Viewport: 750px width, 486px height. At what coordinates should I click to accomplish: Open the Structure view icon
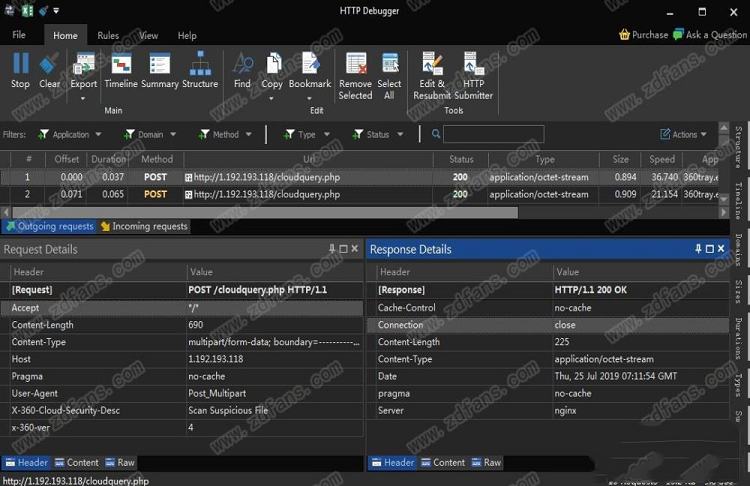[x=200, y=66]
